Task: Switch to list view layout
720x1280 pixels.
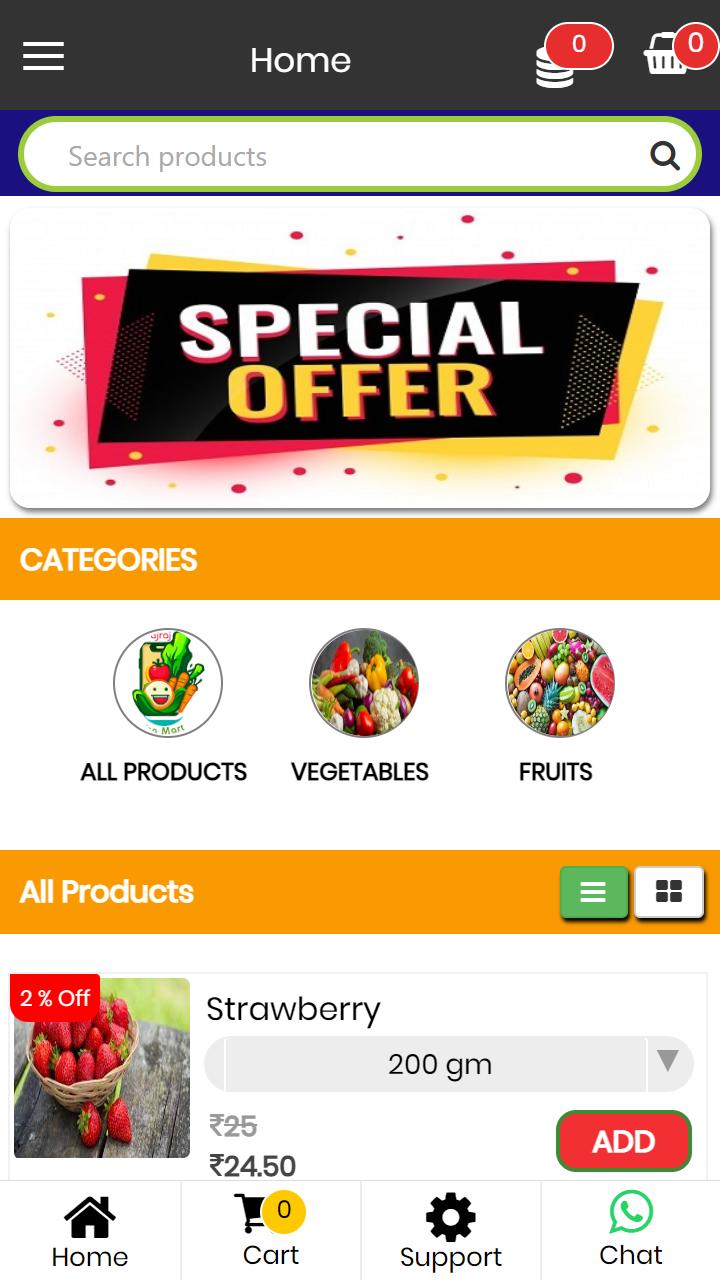Action: (594, 892)
